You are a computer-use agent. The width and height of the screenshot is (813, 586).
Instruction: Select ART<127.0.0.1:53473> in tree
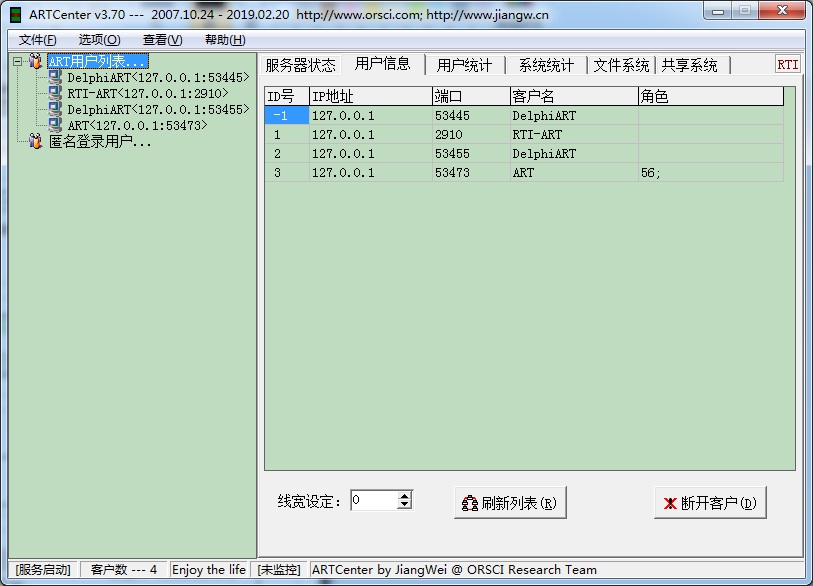[x=137, y=125]
